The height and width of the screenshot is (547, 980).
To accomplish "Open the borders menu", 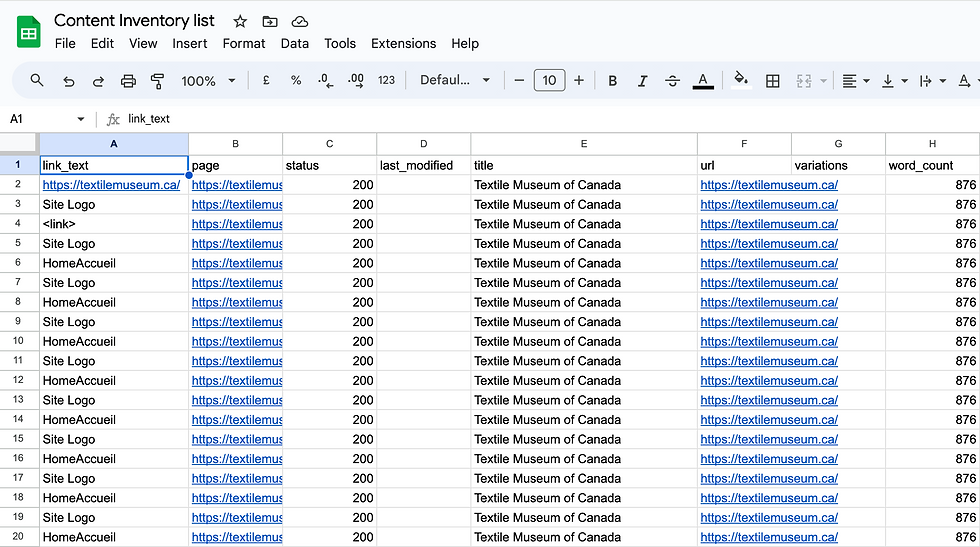I will coord(772,81).
